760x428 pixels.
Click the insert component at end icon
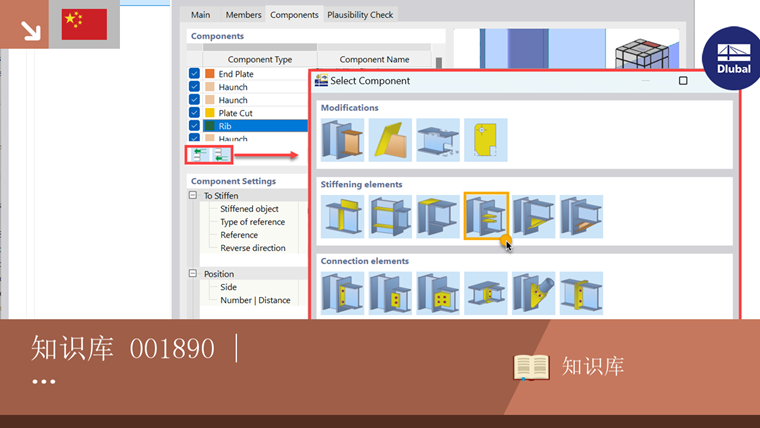click(x=221, y=155)
